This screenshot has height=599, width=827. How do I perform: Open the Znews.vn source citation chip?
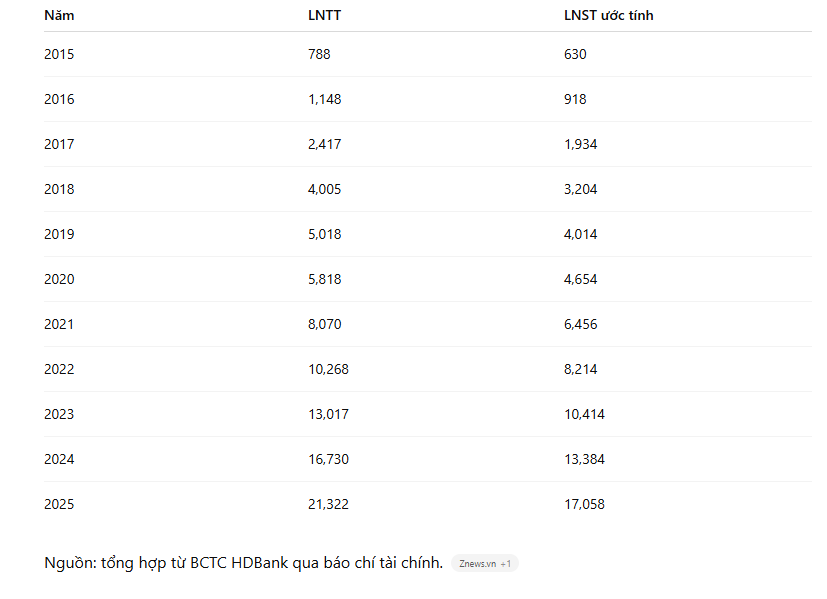(x=477, y=564)
